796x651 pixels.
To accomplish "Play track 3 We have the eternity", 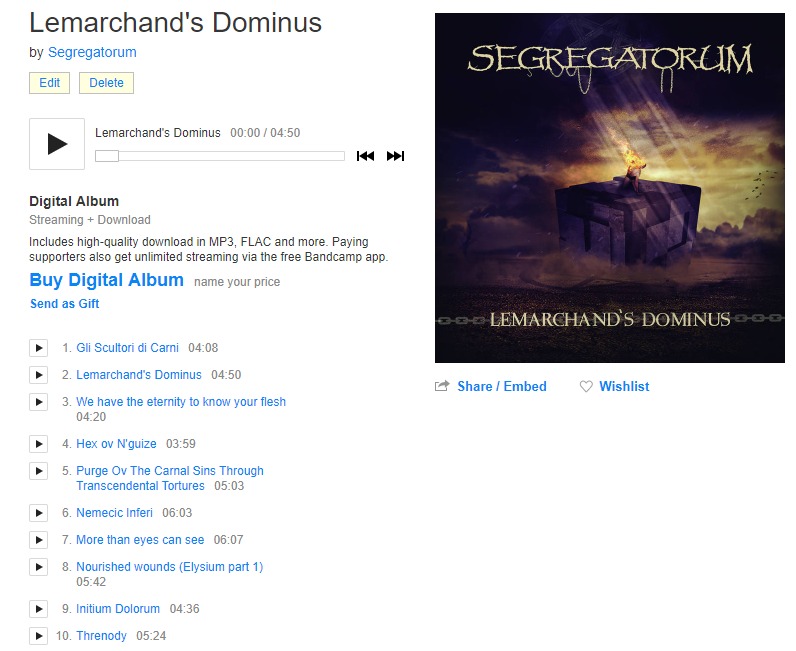I will 39,402.
